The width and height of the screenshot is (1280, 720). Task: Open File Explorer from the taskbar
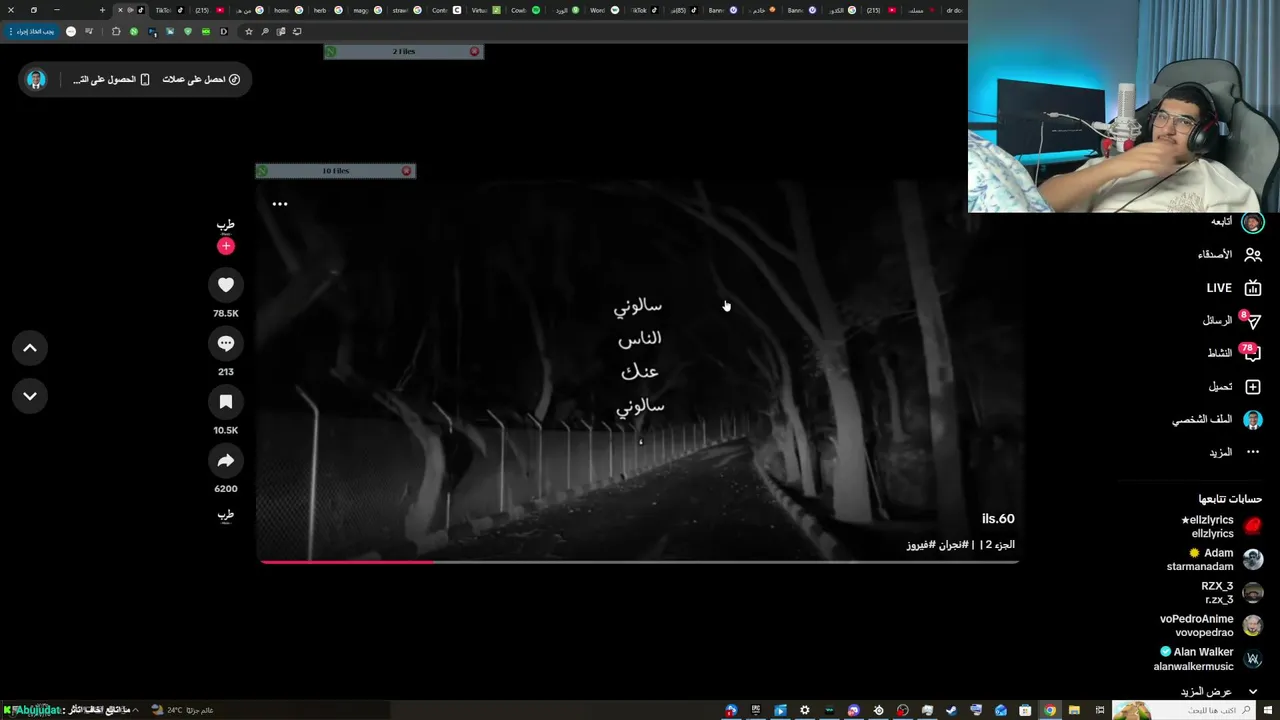pyautogui.click(x=1074, y=710)
